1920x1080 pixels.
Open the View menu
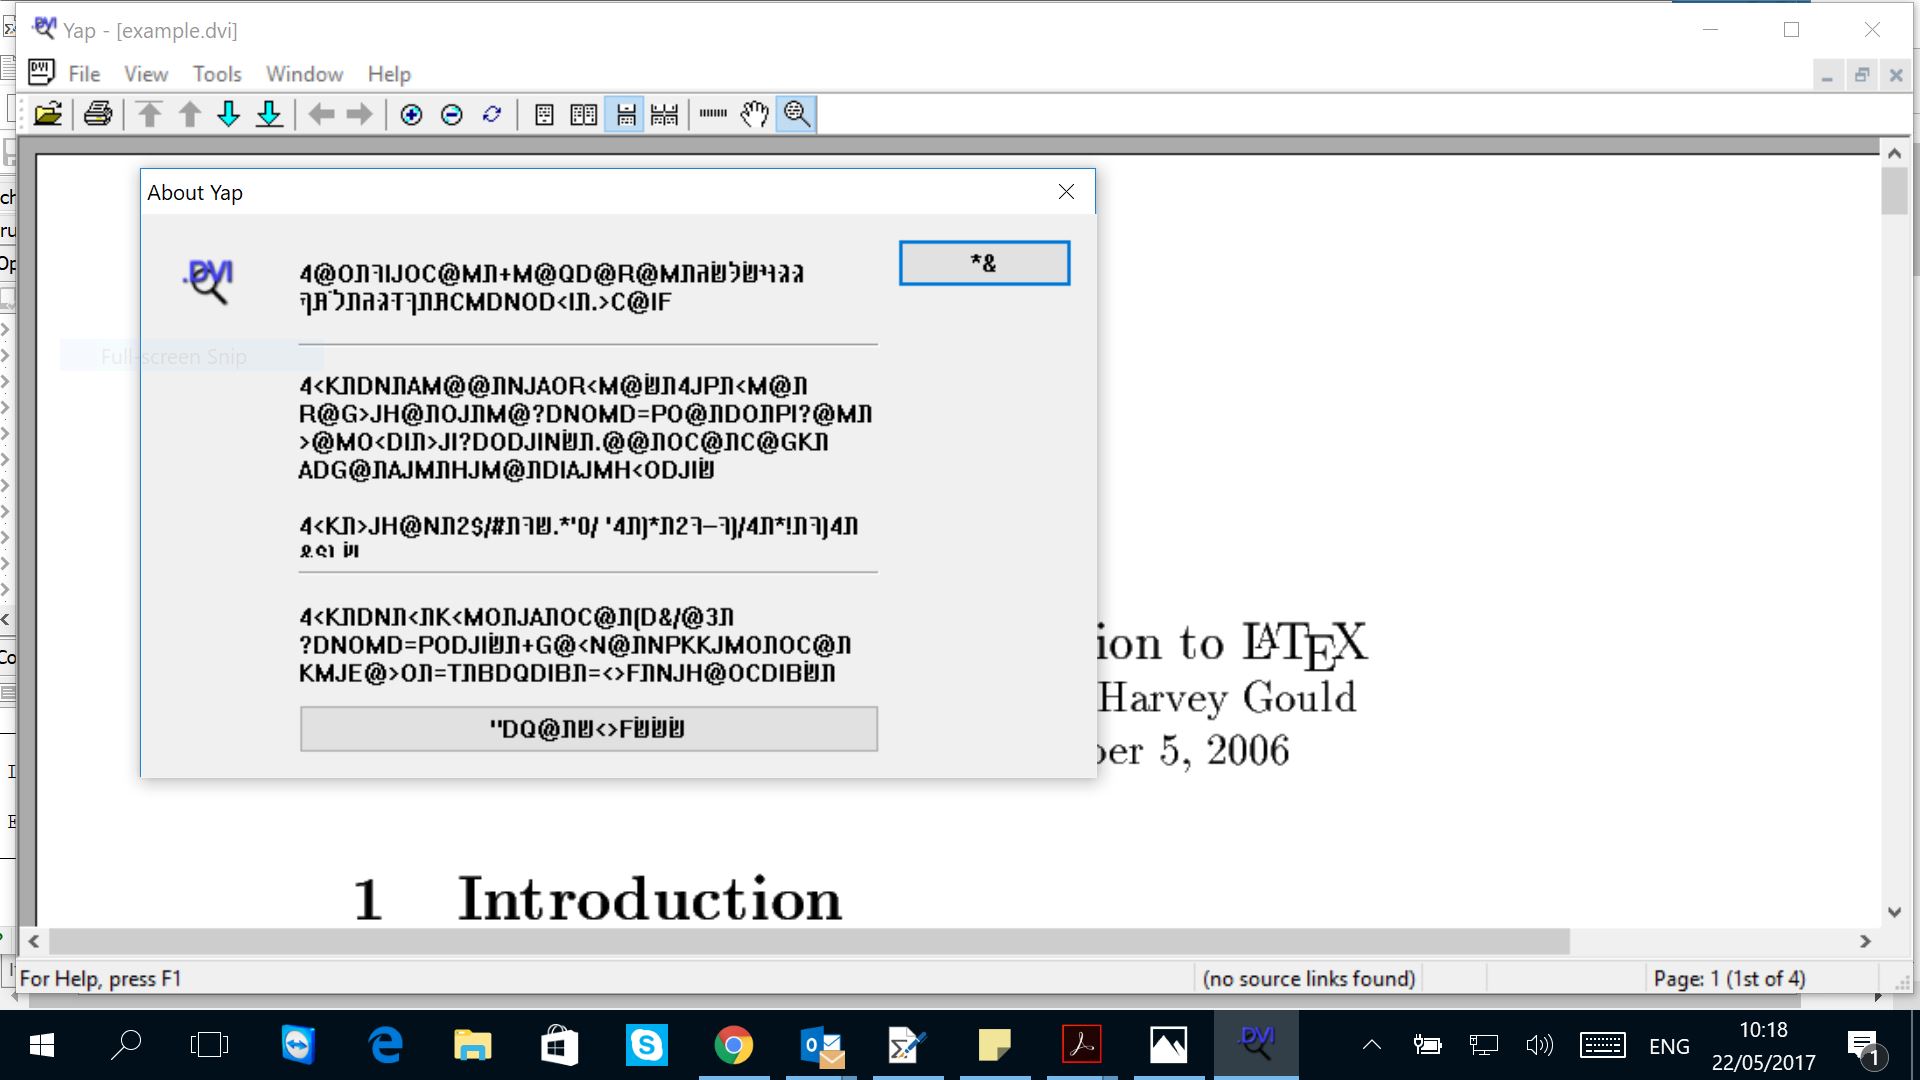146,74
